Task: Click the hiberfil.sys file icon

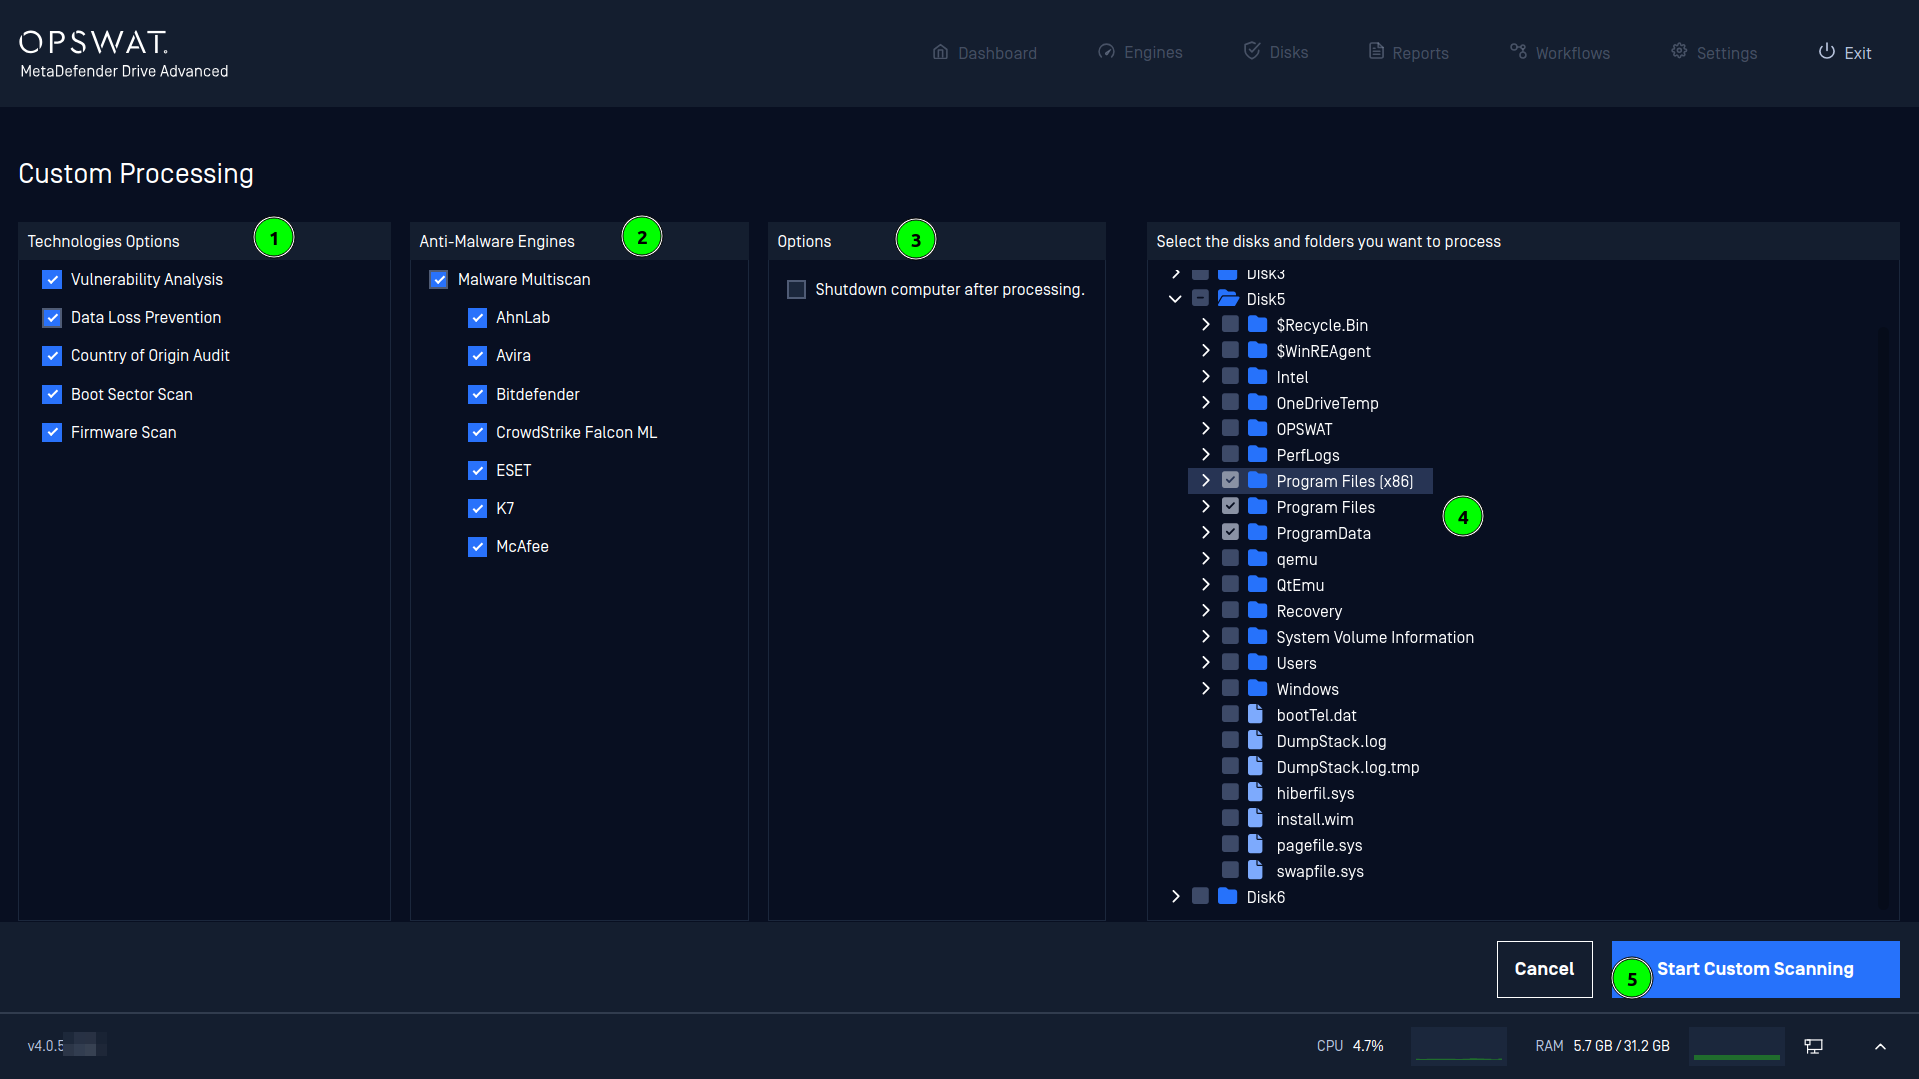Action: coord(1255,793)
